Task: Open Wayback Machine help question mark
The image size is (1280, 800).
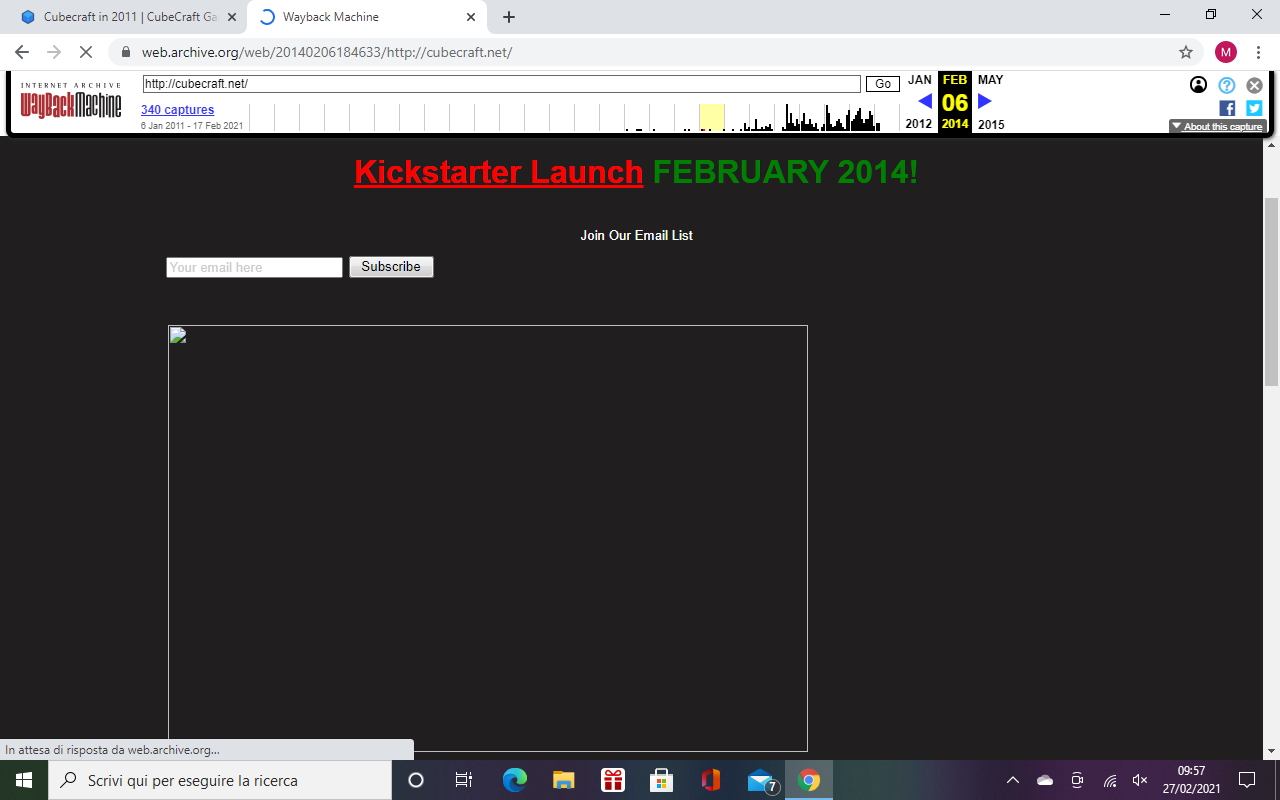Action: click(x=1227, y=85)
